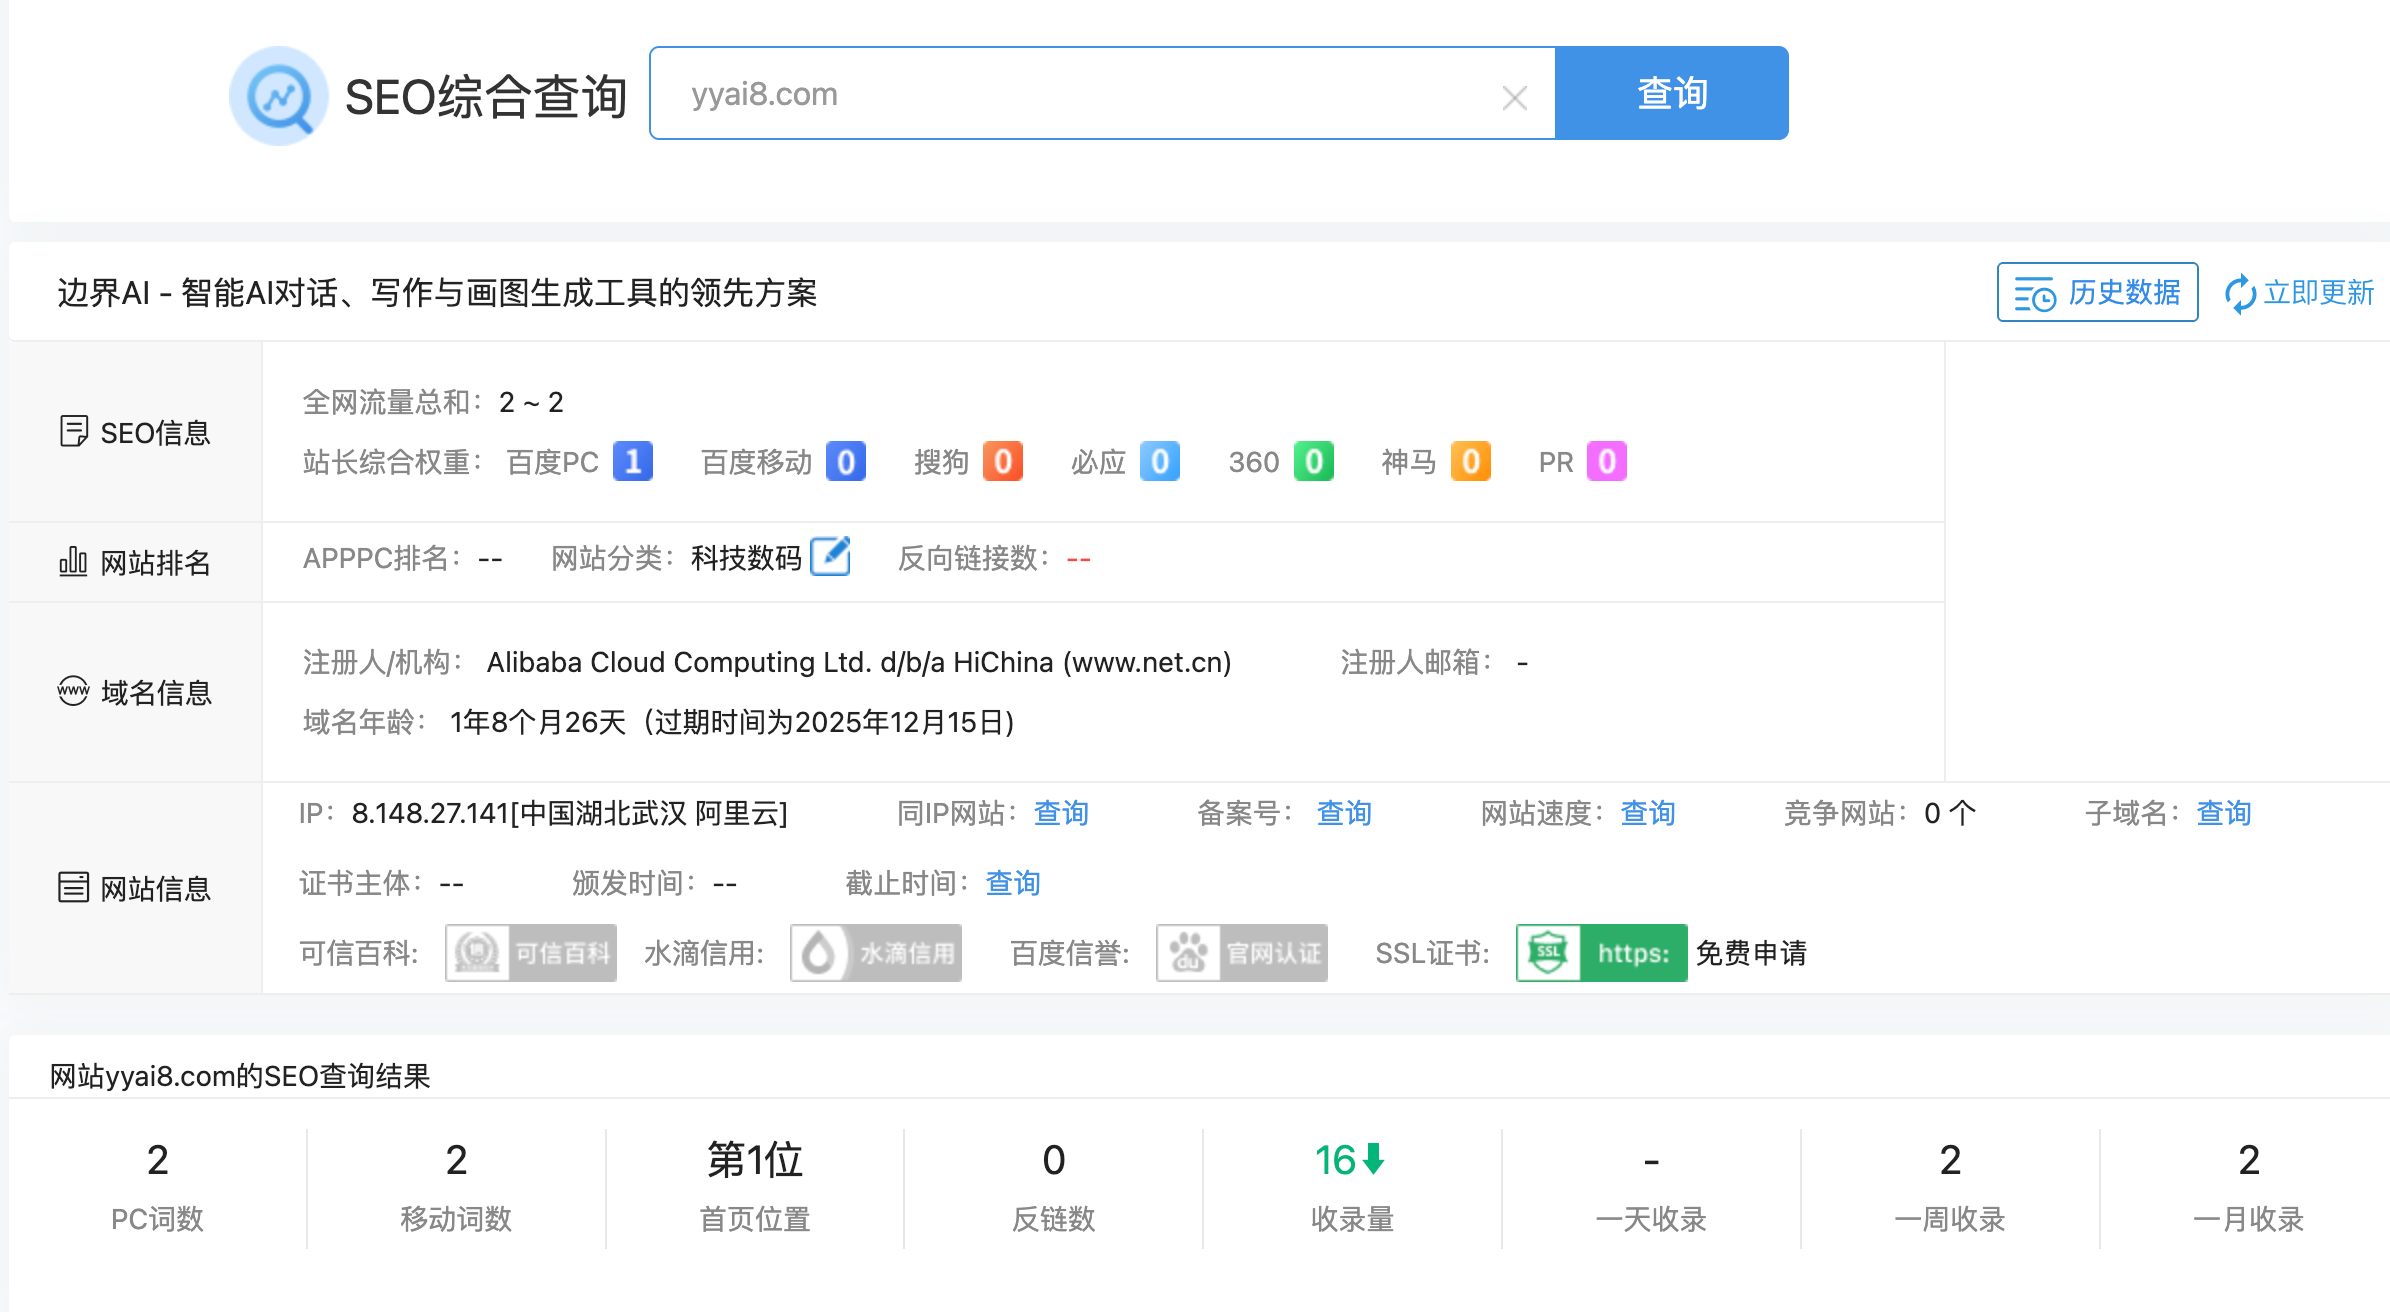Click the orange 搜狗 weight badge
The image size is (2390, 1312).
(x=1002, y=462)
